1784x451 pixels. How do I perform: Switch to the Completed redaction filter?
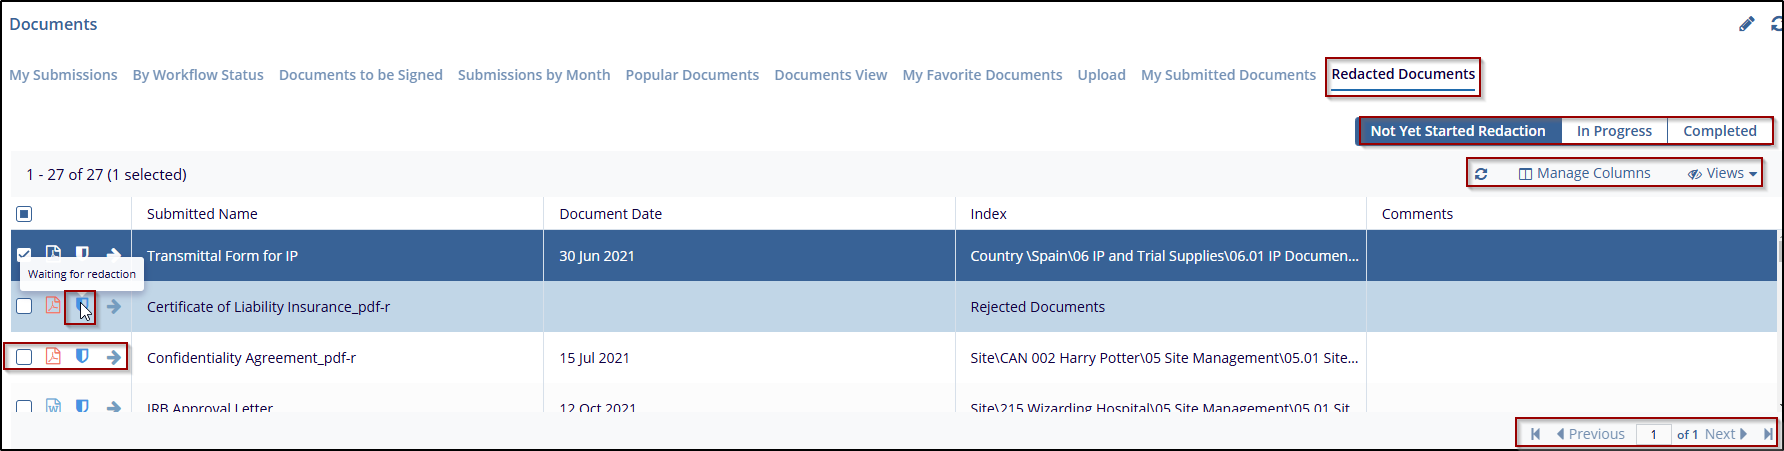click(1719, 131)
